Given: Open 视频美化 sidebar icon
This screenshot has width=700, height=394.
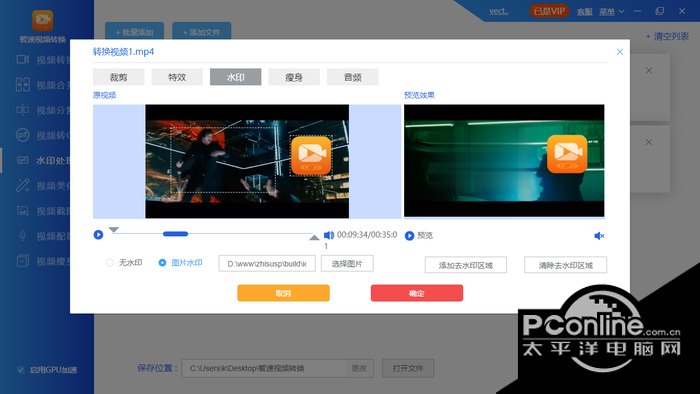Looking at the screenshot, I should (23, 185).
